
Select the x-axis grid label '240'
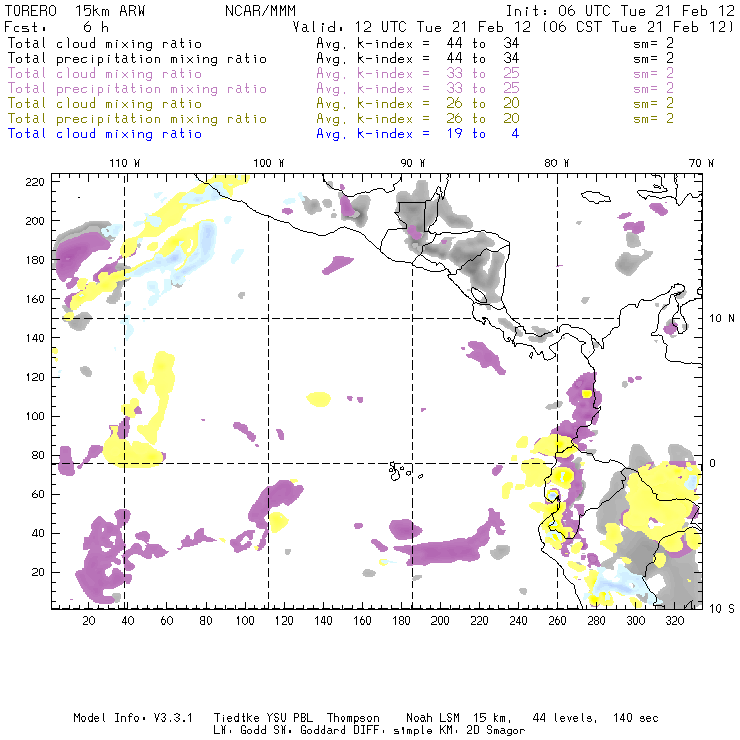[x=518, y=621]
